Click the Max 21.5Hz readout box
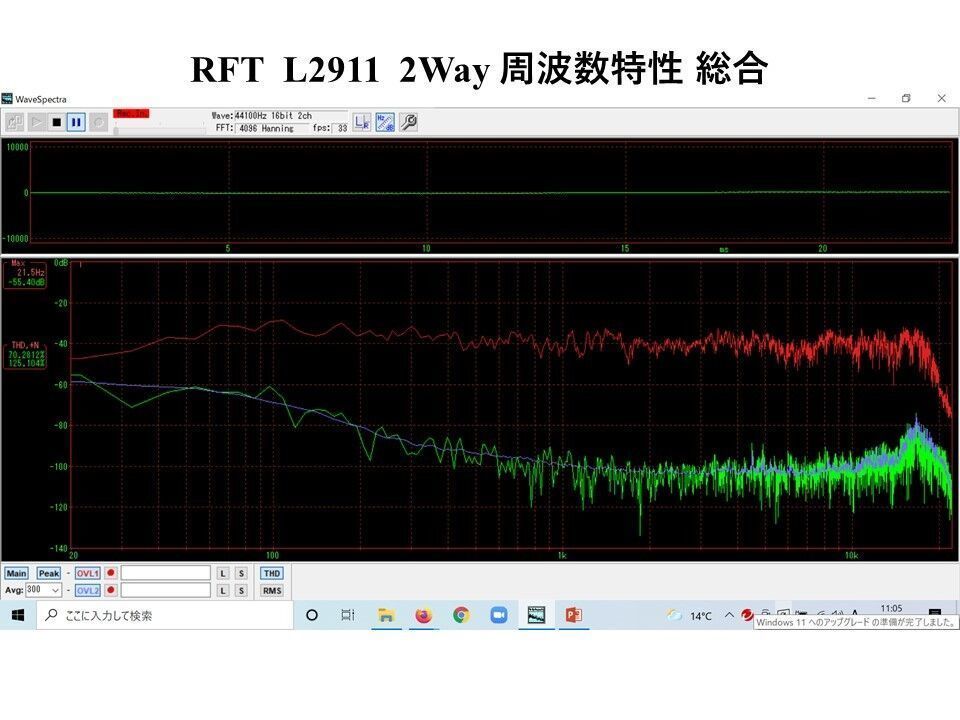This screenshot has width=960, height=720. pos(25,274)
